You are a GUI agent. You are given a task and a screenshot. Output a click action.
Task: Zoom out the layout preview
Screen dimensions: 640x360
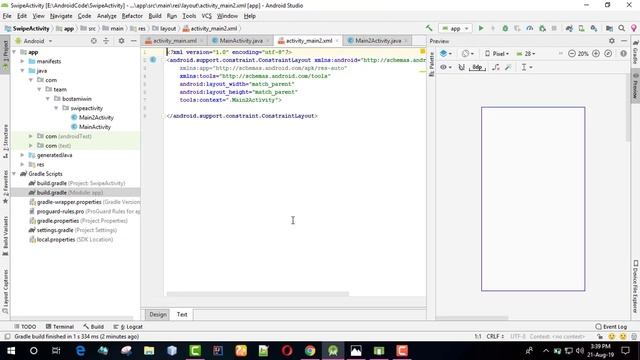click(x=571, y=53)
